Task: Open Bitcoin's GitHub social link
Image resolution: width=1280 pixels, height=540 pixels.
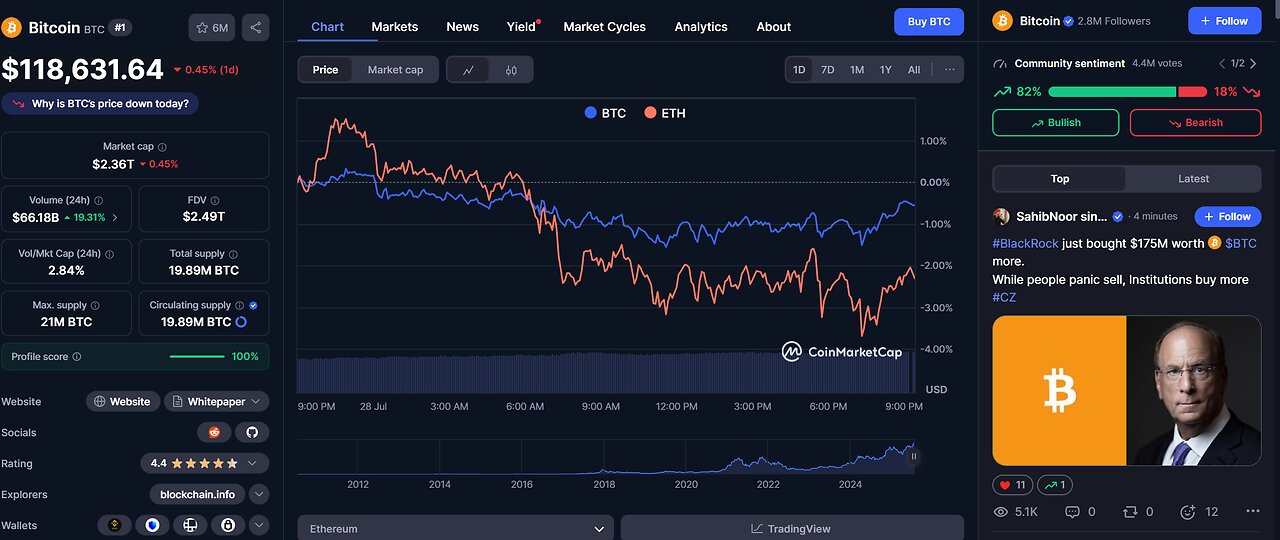Action: [252, 433]
